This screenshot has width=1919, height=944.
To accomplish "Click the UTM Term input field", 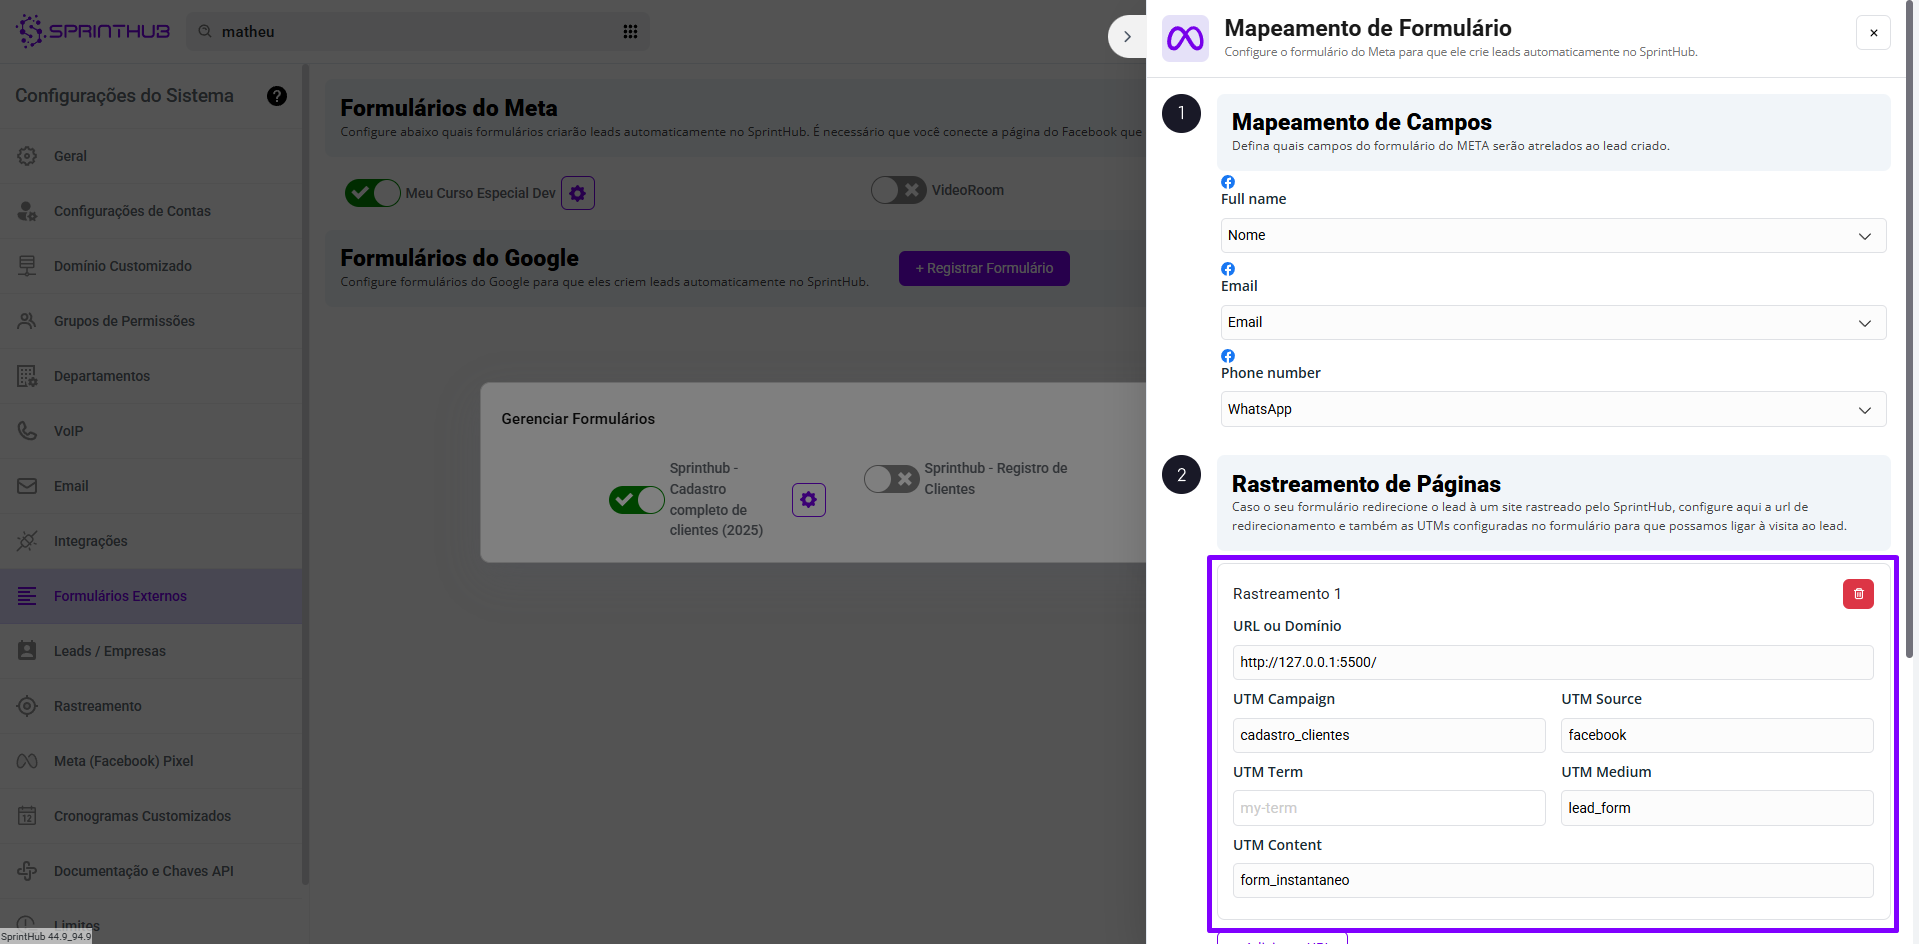I will click(x=1388, y=808).
